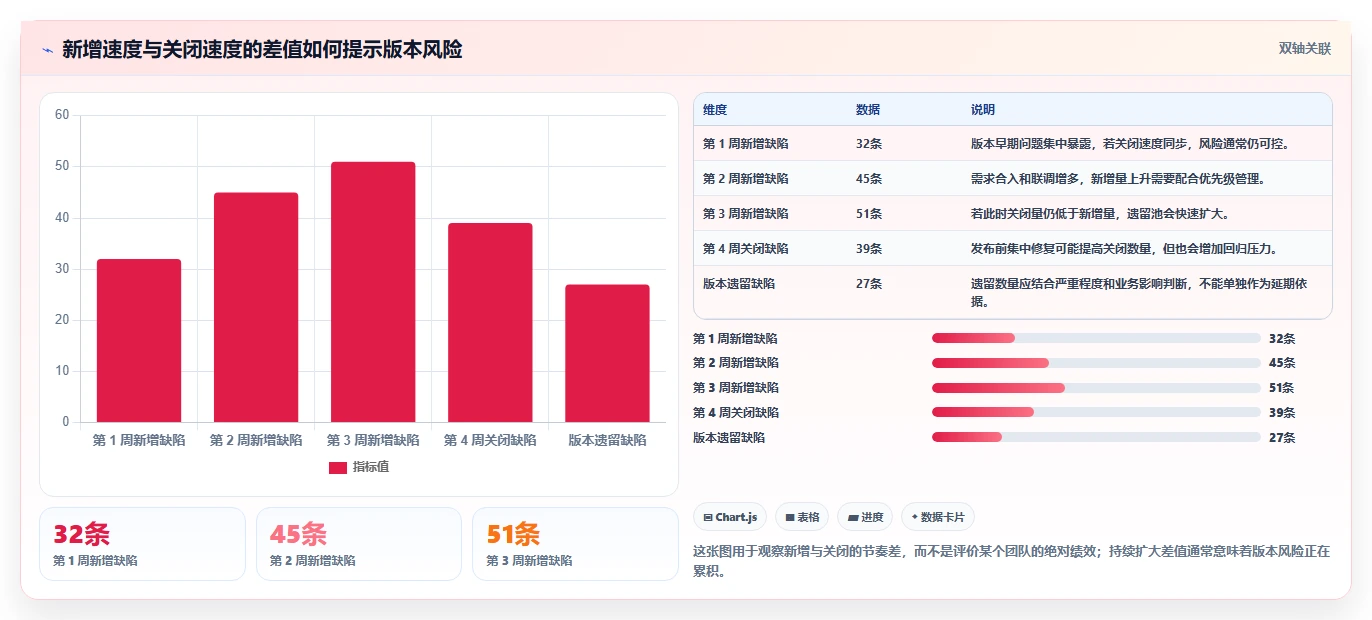Viewport: 1372px width, 620px height.
Task: Click the 版本遗留缺陷 bar in chart
Action: 607,353
